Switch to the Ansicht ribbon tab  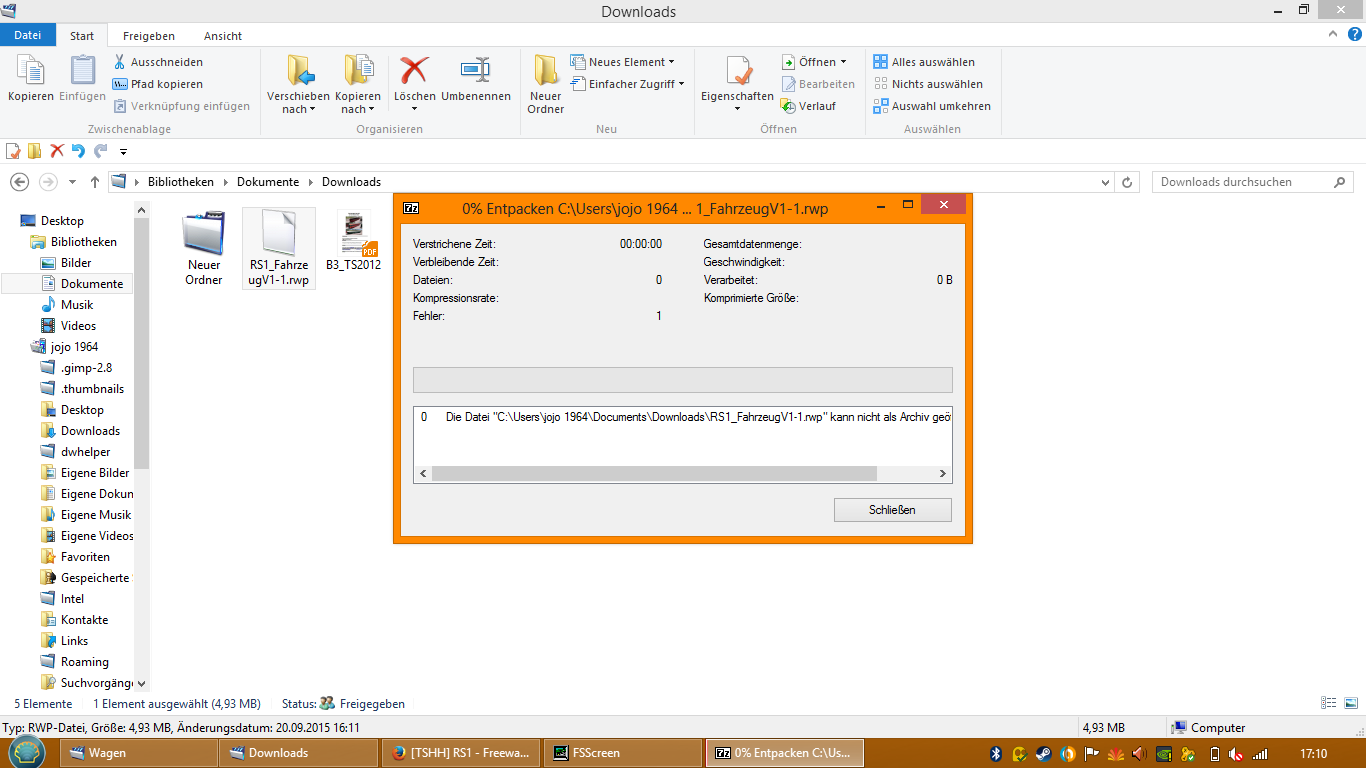[223, 36]
